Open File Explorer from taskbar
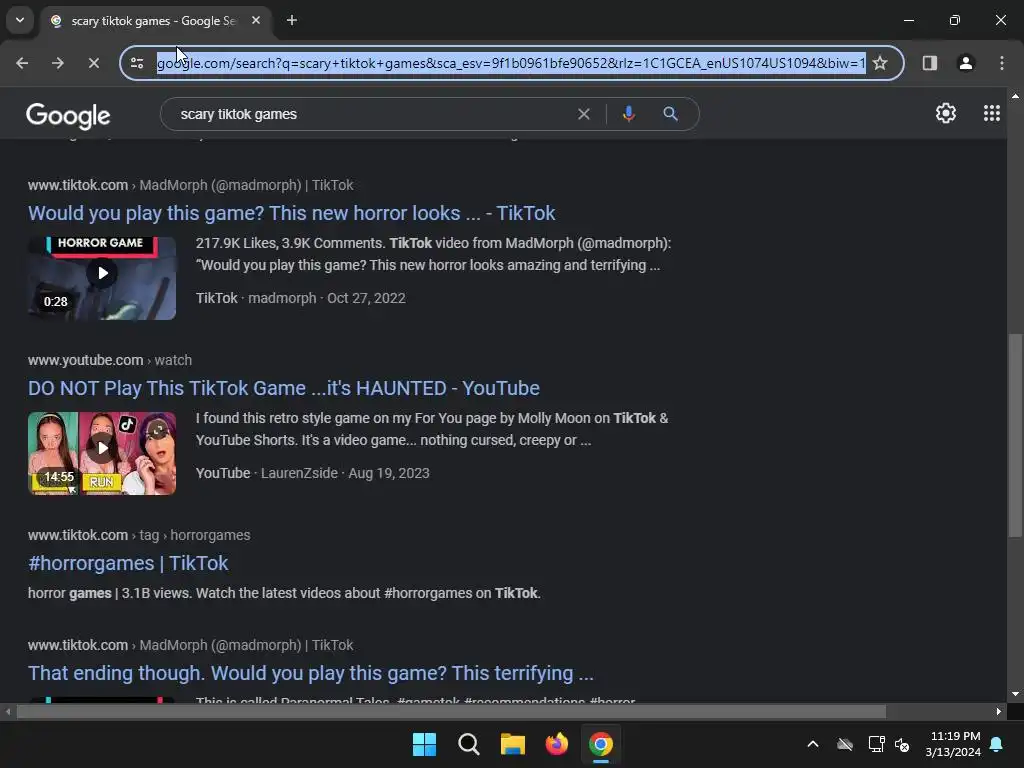 pos(513,744)
